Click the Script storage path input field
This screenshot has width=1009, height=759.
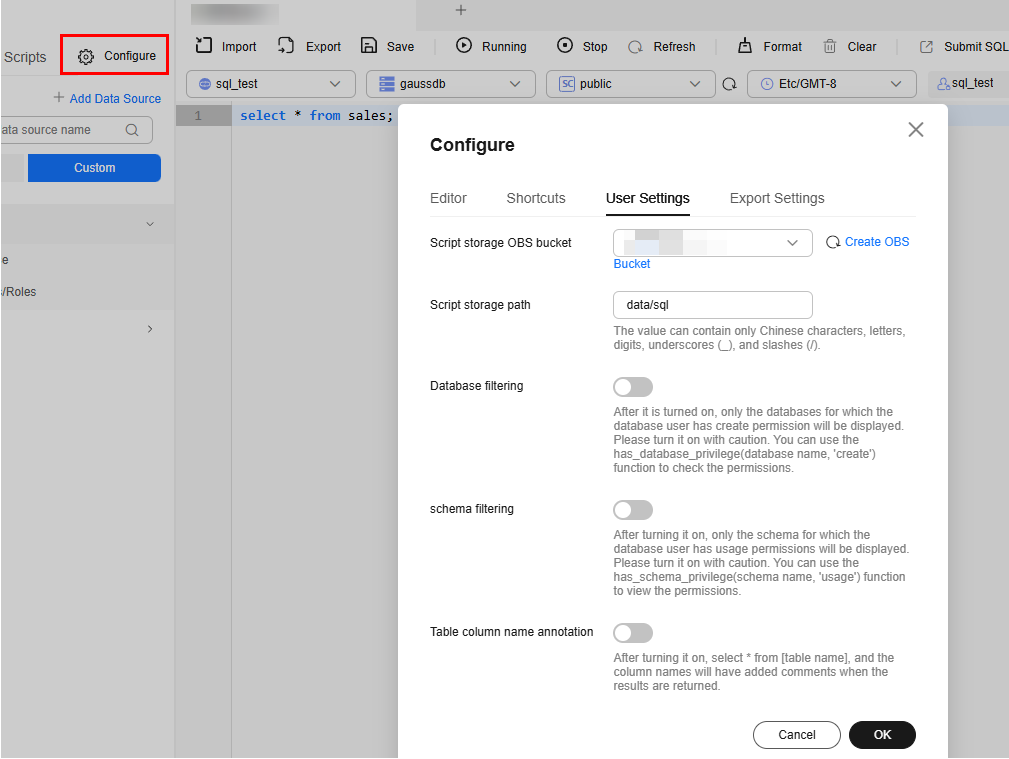[712, 305]
